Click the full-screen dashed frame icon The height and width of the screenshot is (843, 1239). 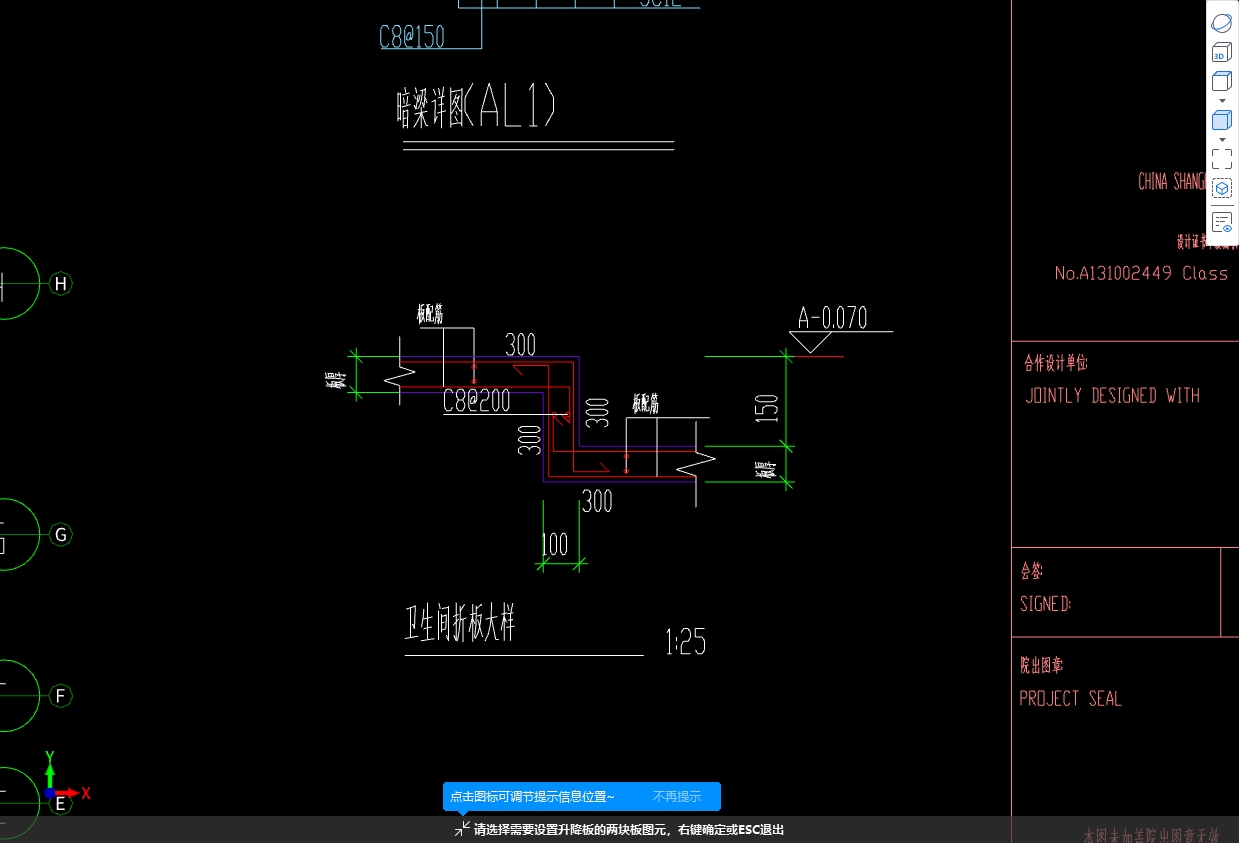1221,159
